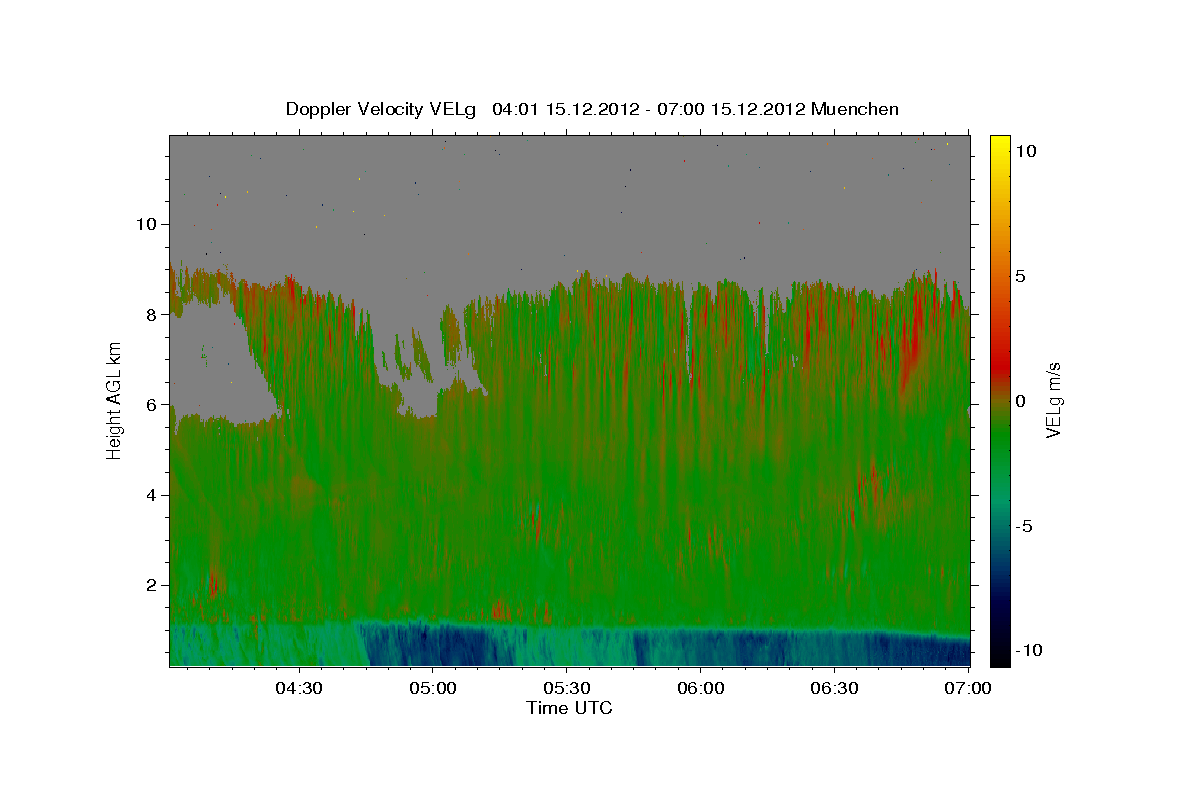Click the 'VELg m/s' colorbar label
Viewport: 1200px width, 800px height.
click(1053, 400)
